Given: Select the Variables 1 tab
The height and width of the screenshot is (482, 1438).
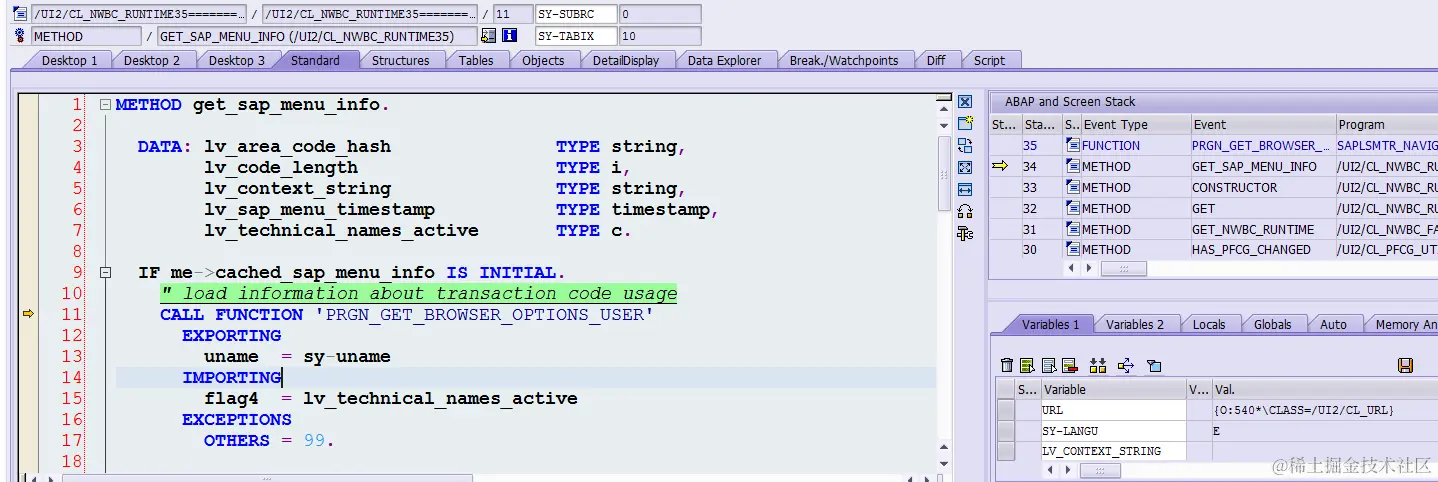Looking at the screenshot, I should click(1050, 324).
